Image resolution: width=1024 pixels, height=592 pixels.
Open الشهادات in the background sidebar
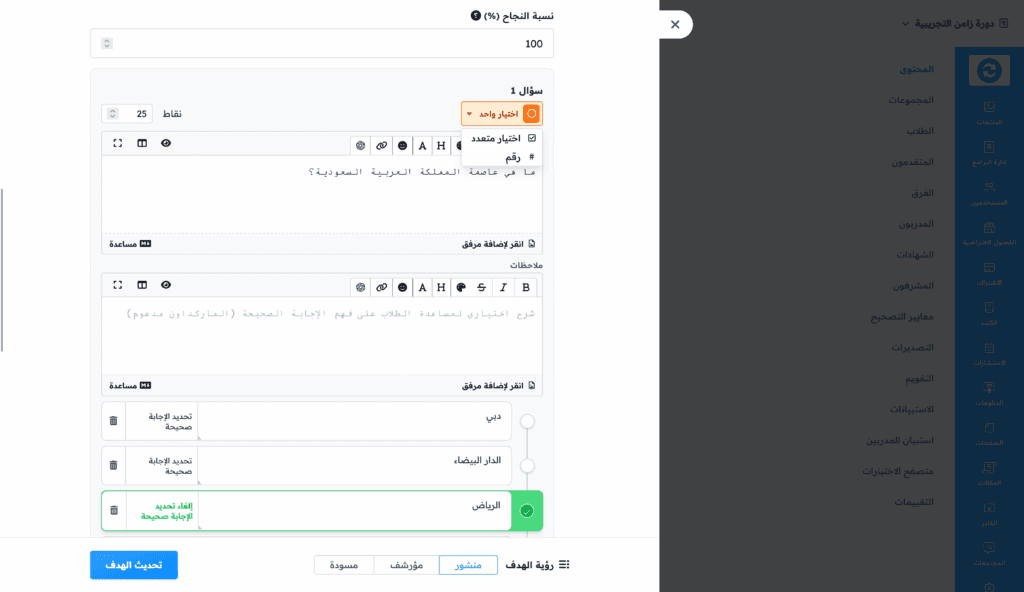click(x=914, y=255)
